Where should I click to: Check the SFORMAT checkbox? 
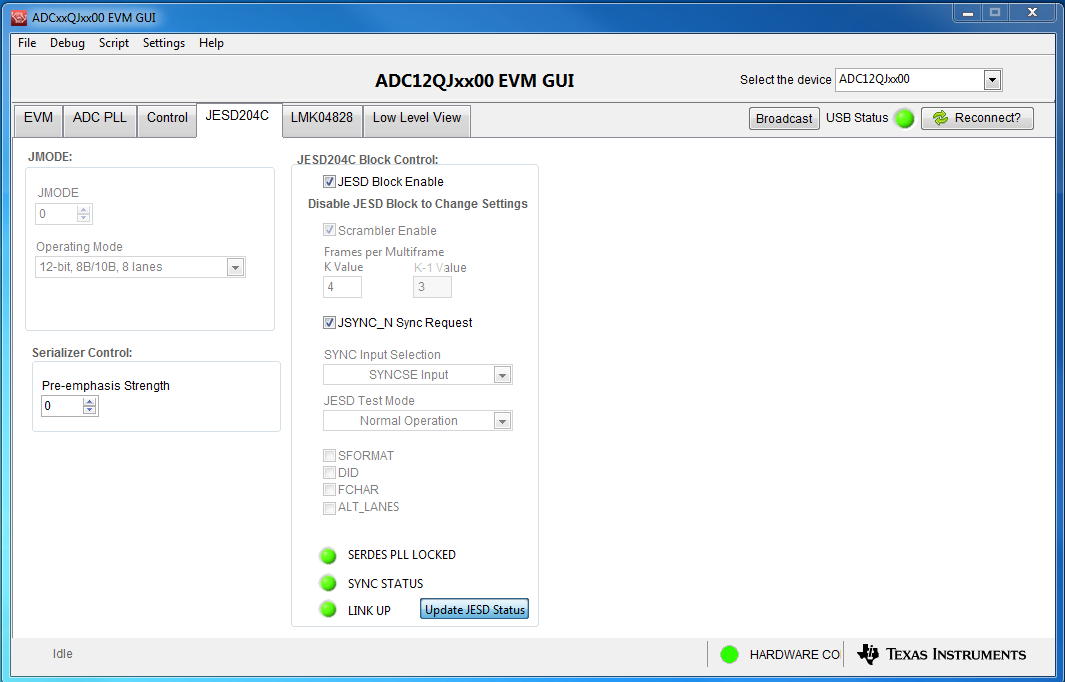[x=329, y=456]
